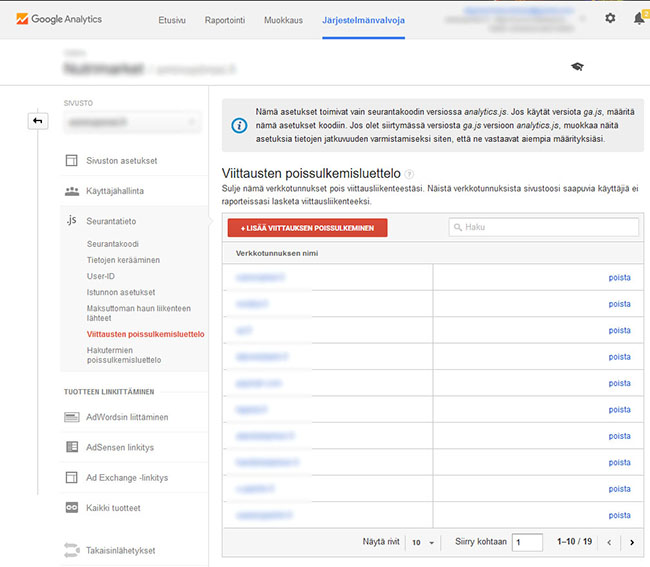The height and width of the screenshot is (567, 650).
Task: Click poista link in first row
Action: pyautogui.click(x=619, y=278)
